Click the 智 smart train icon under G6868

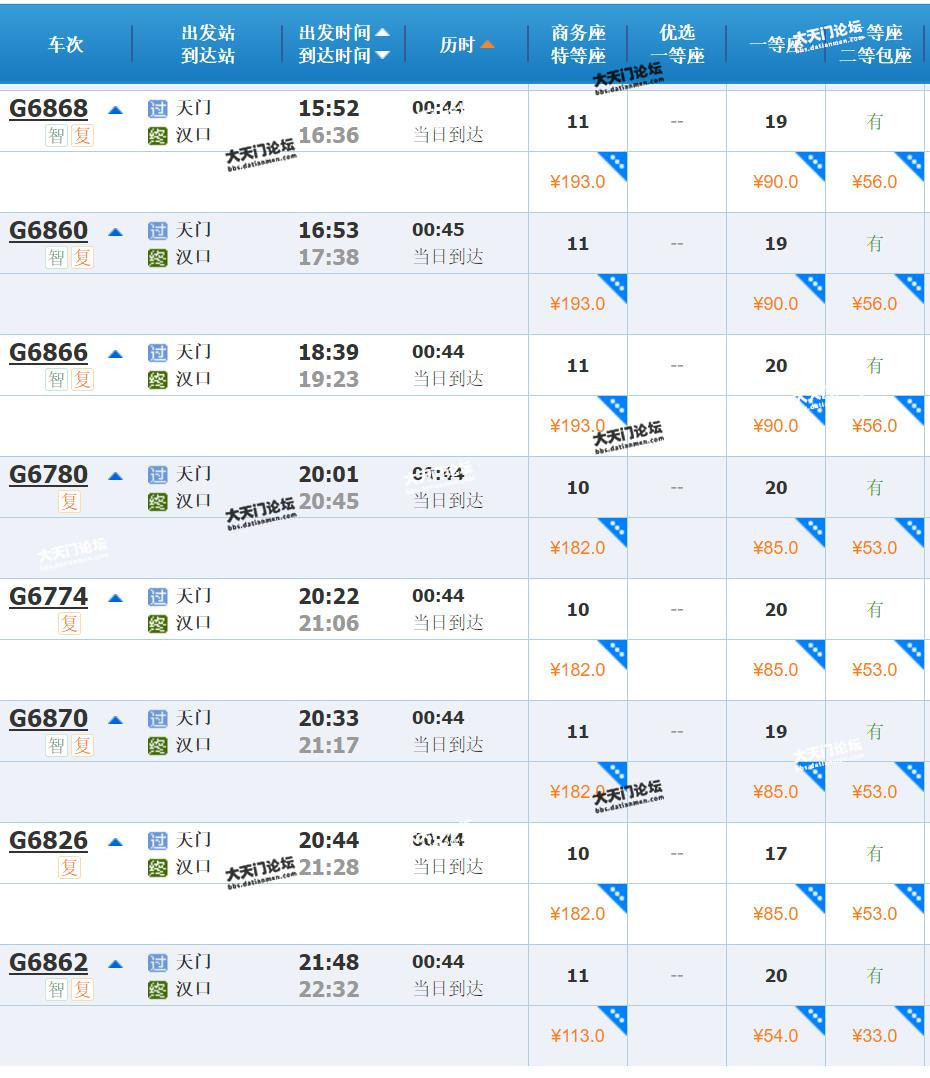point(56,135)
